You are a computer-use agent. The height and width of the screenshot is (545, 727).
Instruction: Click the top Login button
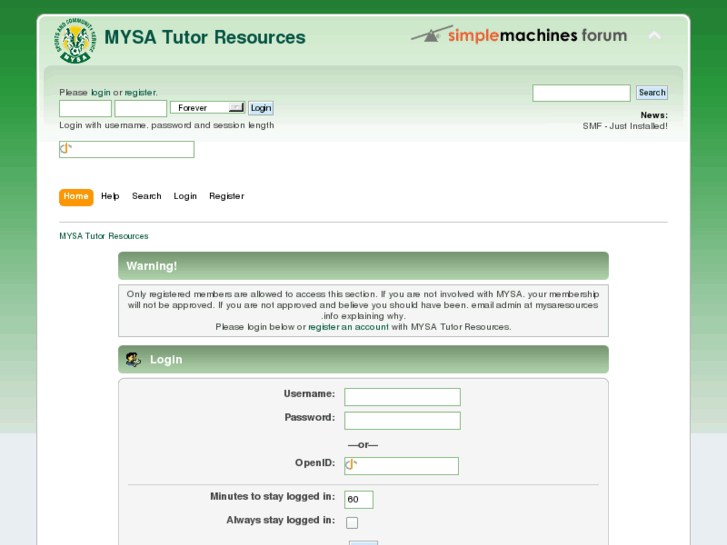(261, 108)
